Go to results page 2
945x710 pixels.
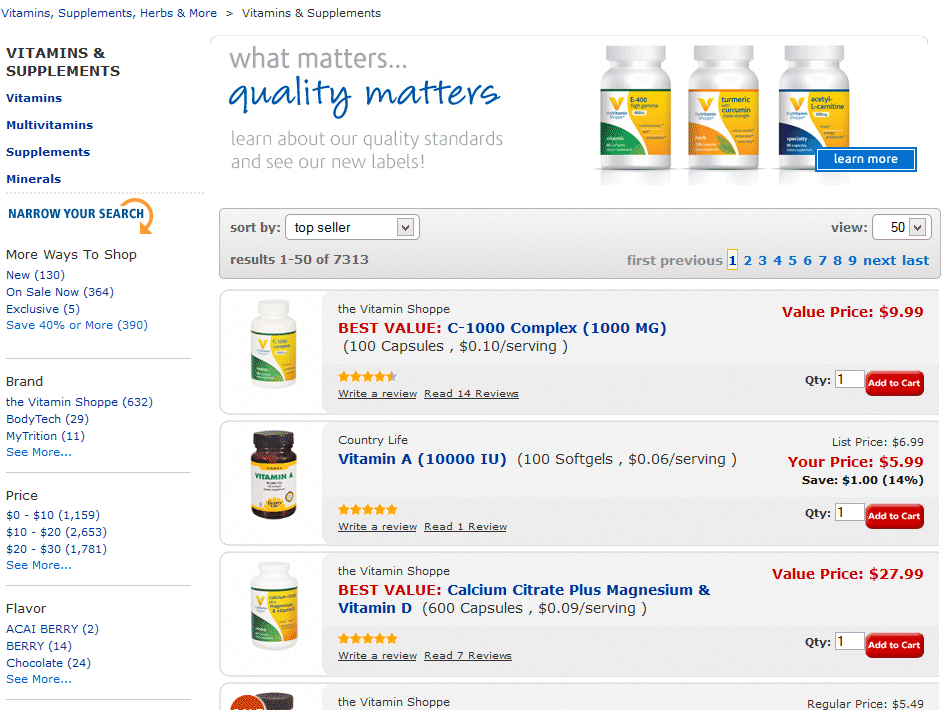(x=747, y=260)
